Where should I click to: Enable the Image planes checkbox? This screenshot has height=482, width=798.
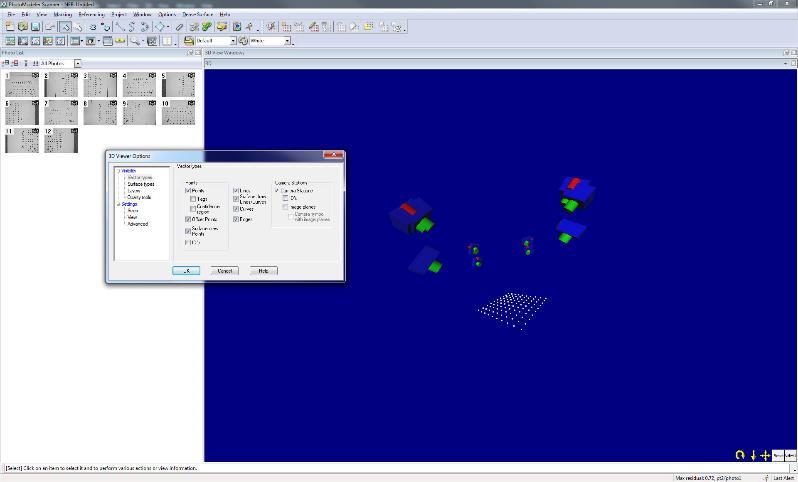coord(285,207)
